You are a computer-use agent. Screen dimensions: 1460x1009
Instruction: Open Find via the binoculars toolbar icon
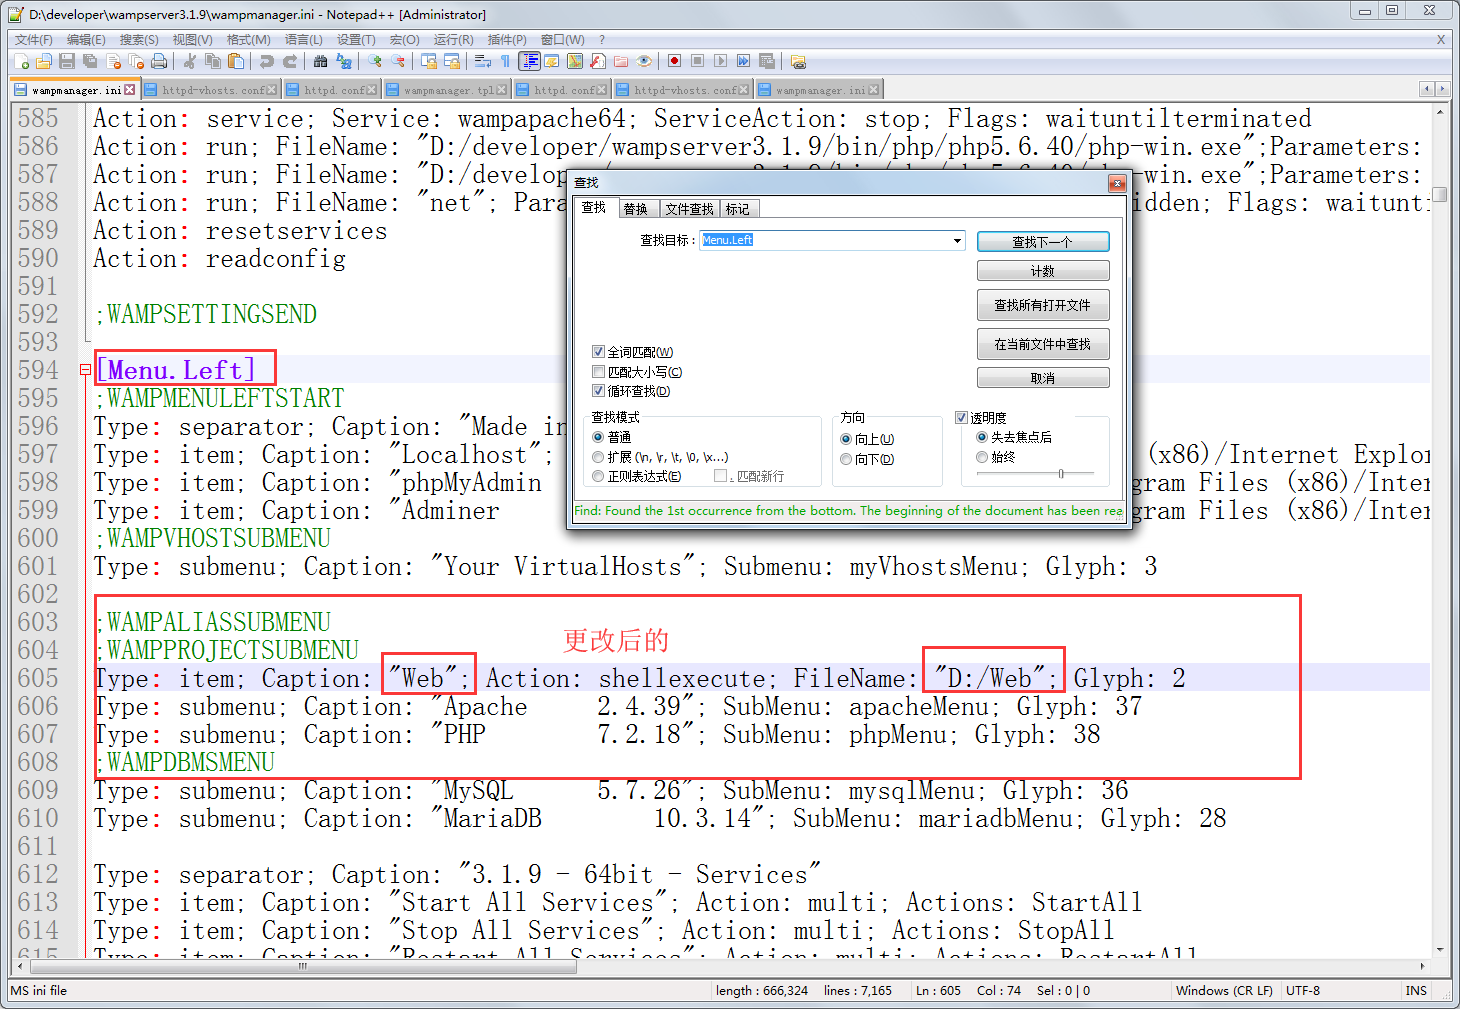tap(320, 62)
